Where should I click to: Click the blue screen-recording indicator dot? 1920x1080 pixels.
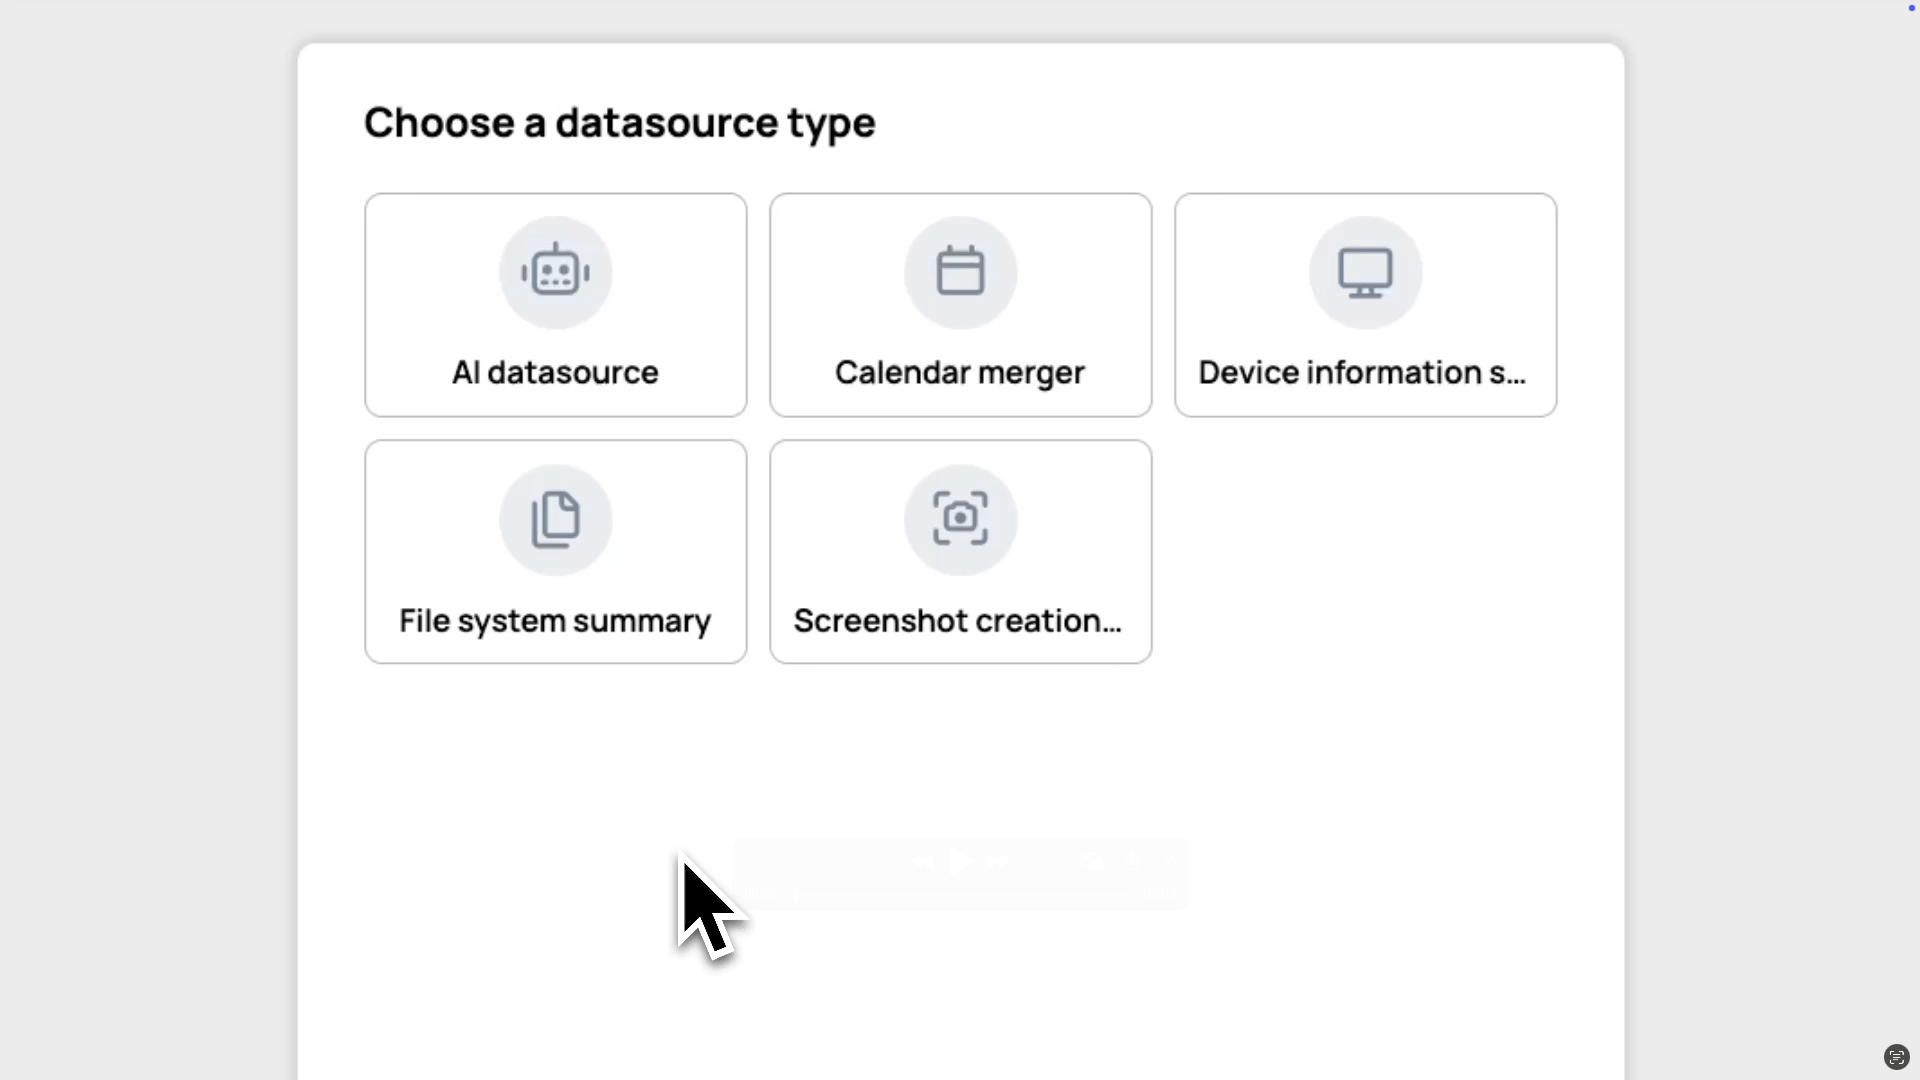pos(1910,8)
